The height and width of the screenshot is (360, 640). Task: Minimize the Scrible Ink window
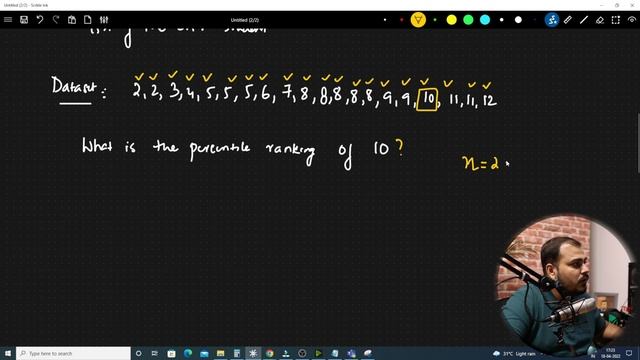[x=601, y=5]
